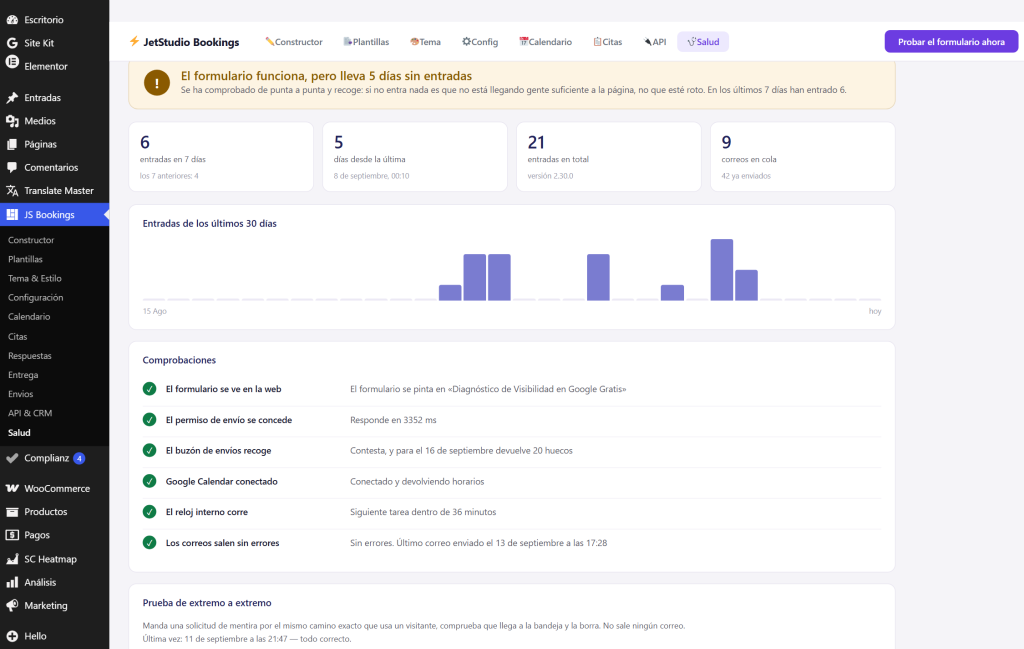
Task: Open Comentarios speech bubble icon
Action: [x=12, y=167]
